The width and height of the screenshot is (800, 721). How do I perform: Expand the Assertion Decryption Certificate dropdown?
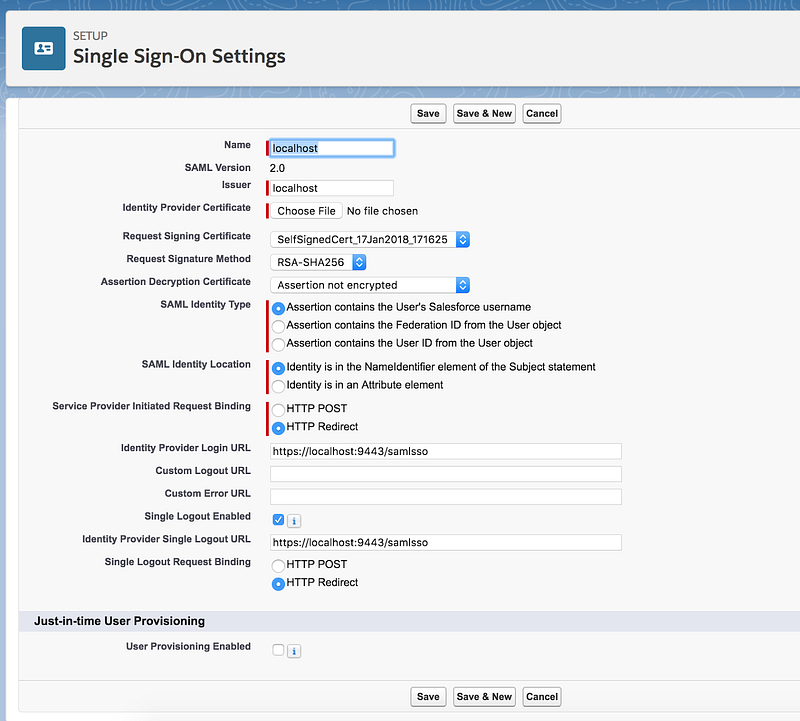click(x=370, y=285)
